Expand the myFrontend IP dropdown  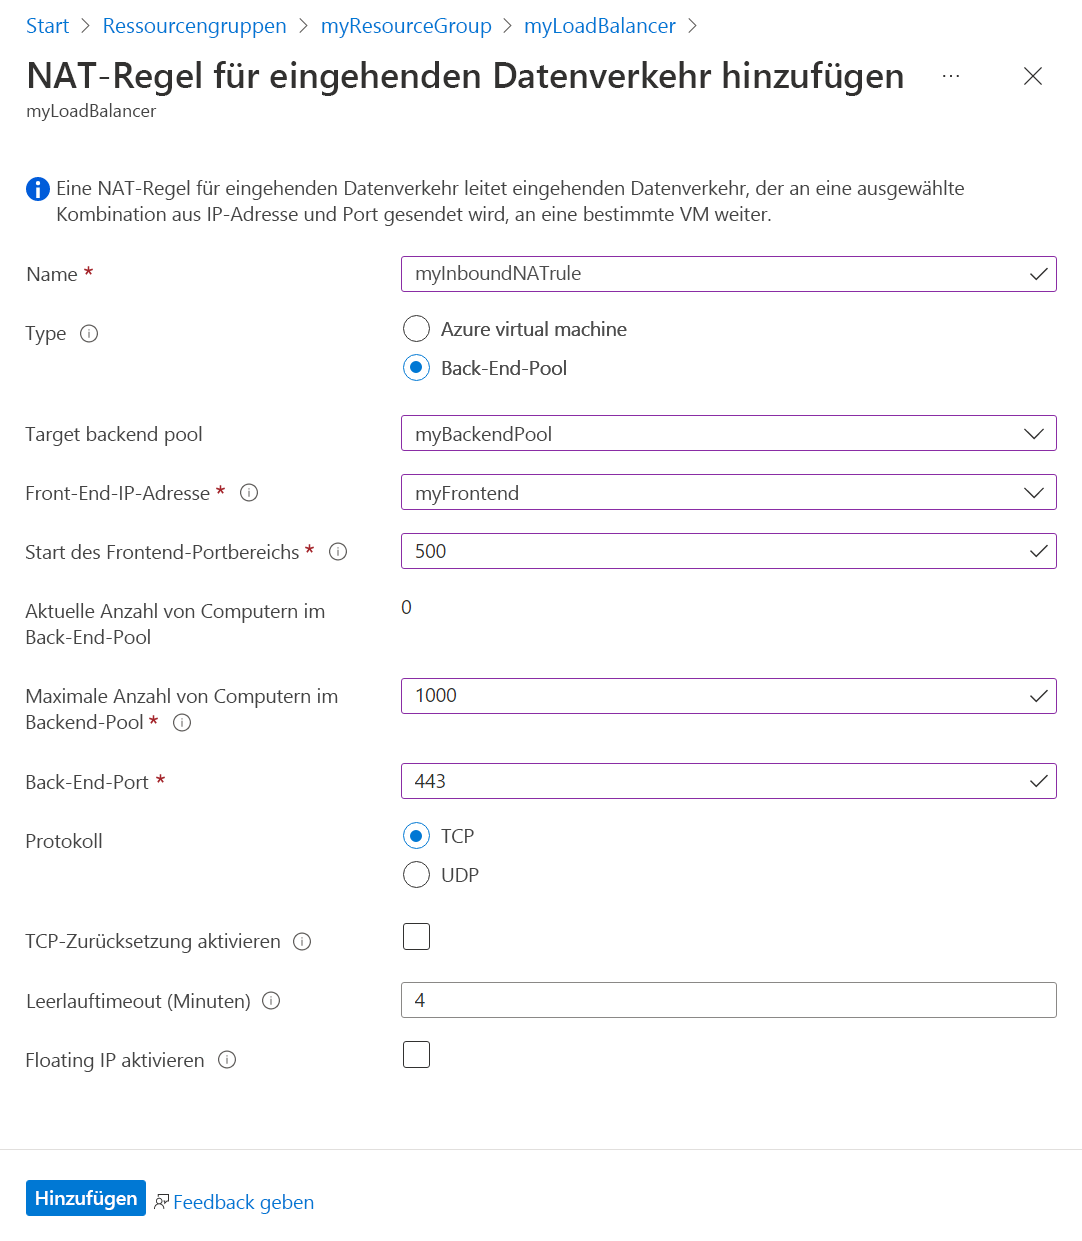(x=1035, y=492)
